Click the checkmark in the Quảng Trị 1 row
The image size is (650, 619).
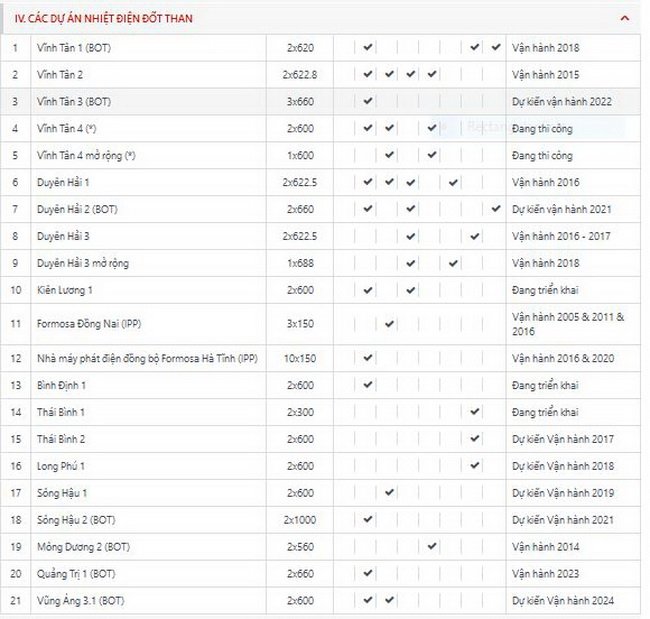coord(368,573)
